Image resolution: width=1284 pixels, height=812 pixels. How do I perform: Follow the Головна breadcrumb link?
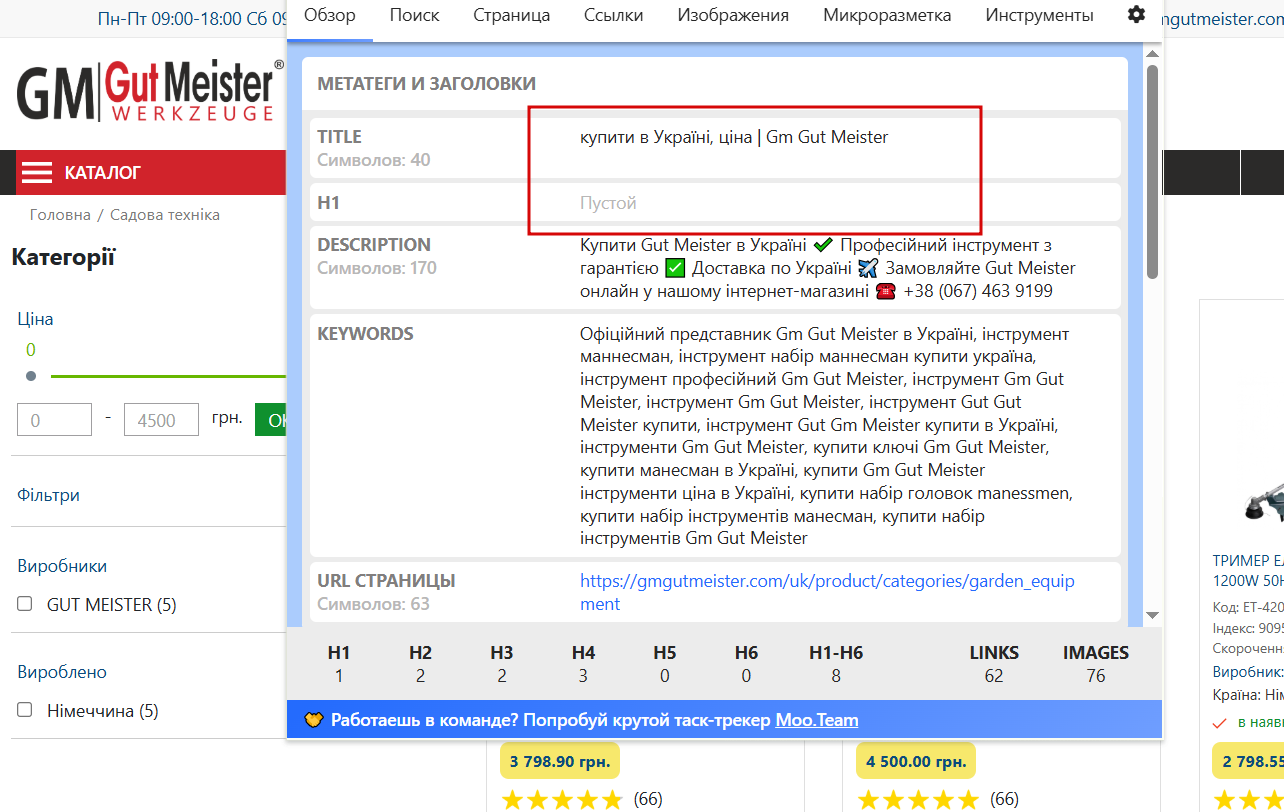pos(60,215)
